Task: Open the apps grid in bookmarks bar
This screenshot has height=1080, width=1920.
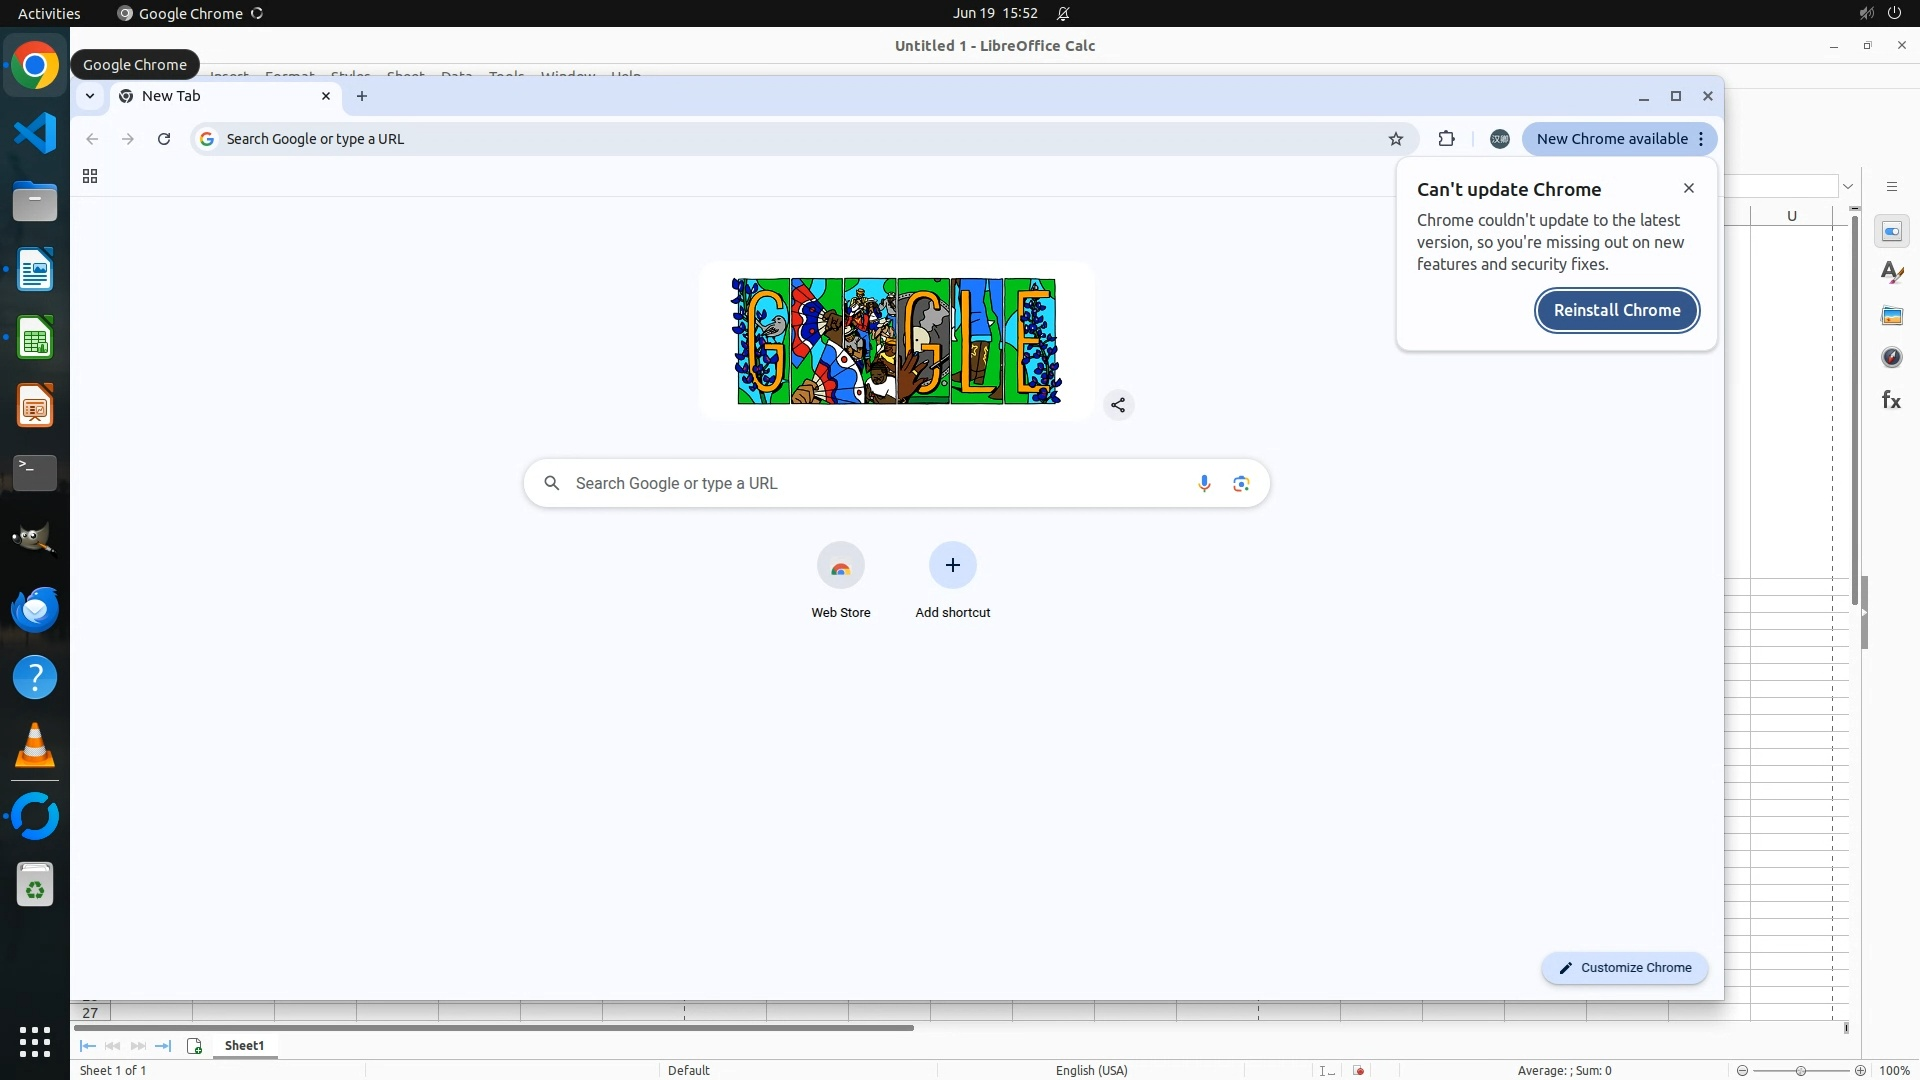Action: click(90, 176)
